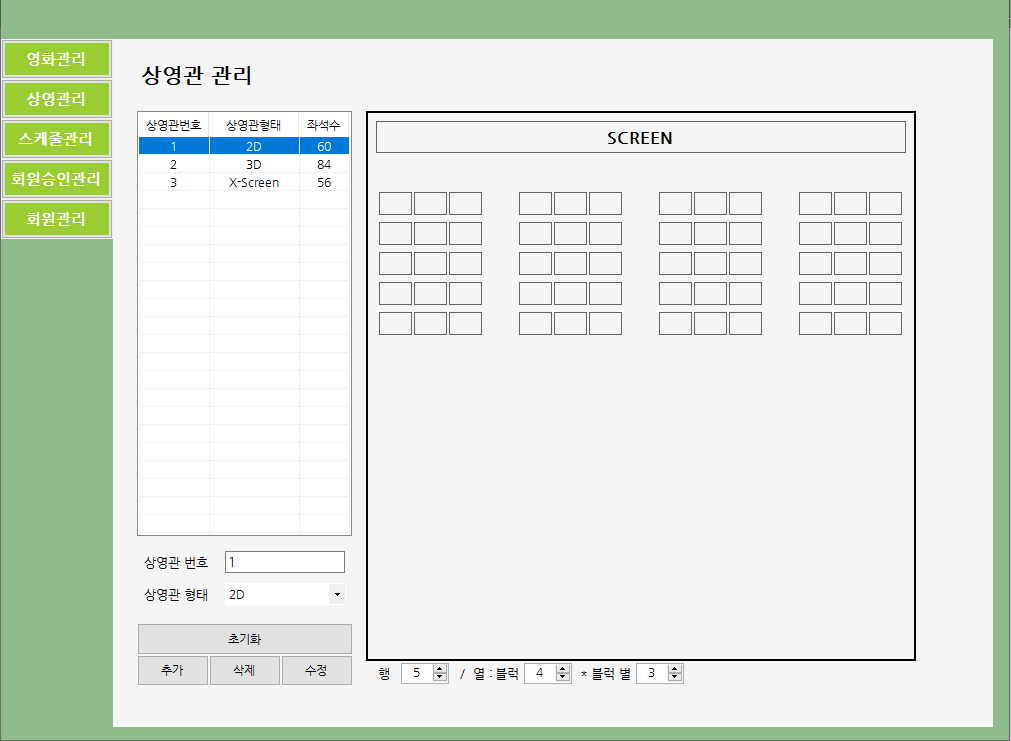Viewport: 1011px width, 741px height.
Task: Select the 스케줄관리 sidebar menu
Action: 56,139
